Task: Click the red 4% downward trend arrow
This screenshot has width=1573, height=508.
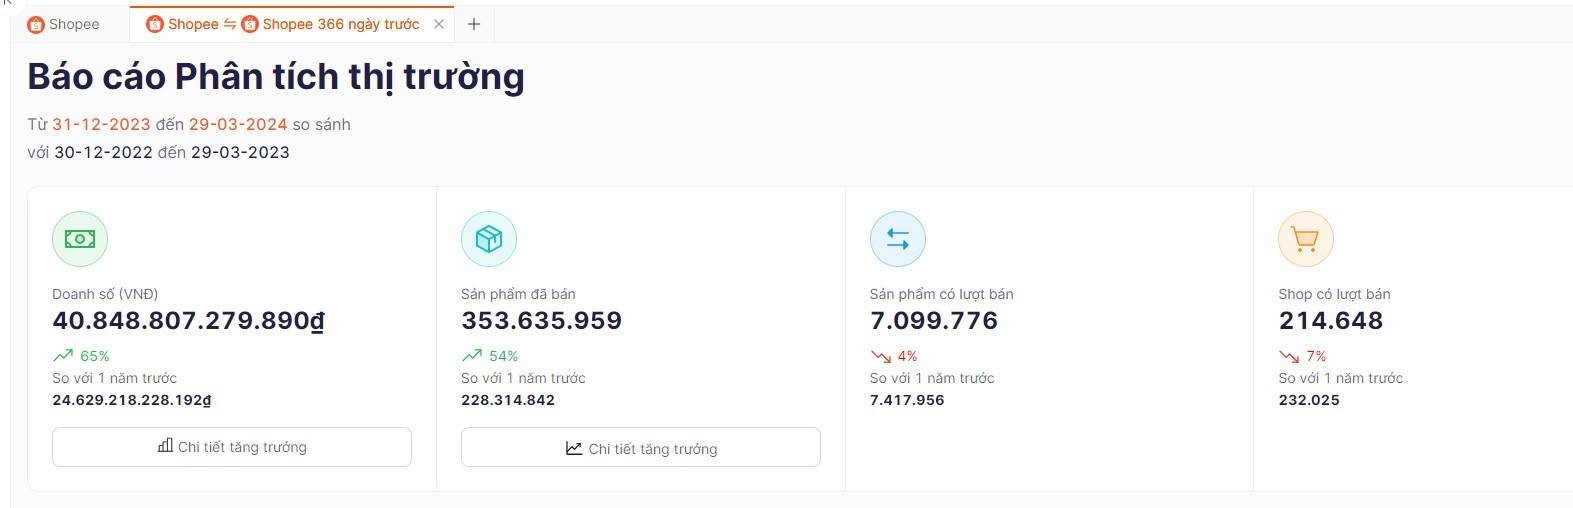Action: coord(880,355)
